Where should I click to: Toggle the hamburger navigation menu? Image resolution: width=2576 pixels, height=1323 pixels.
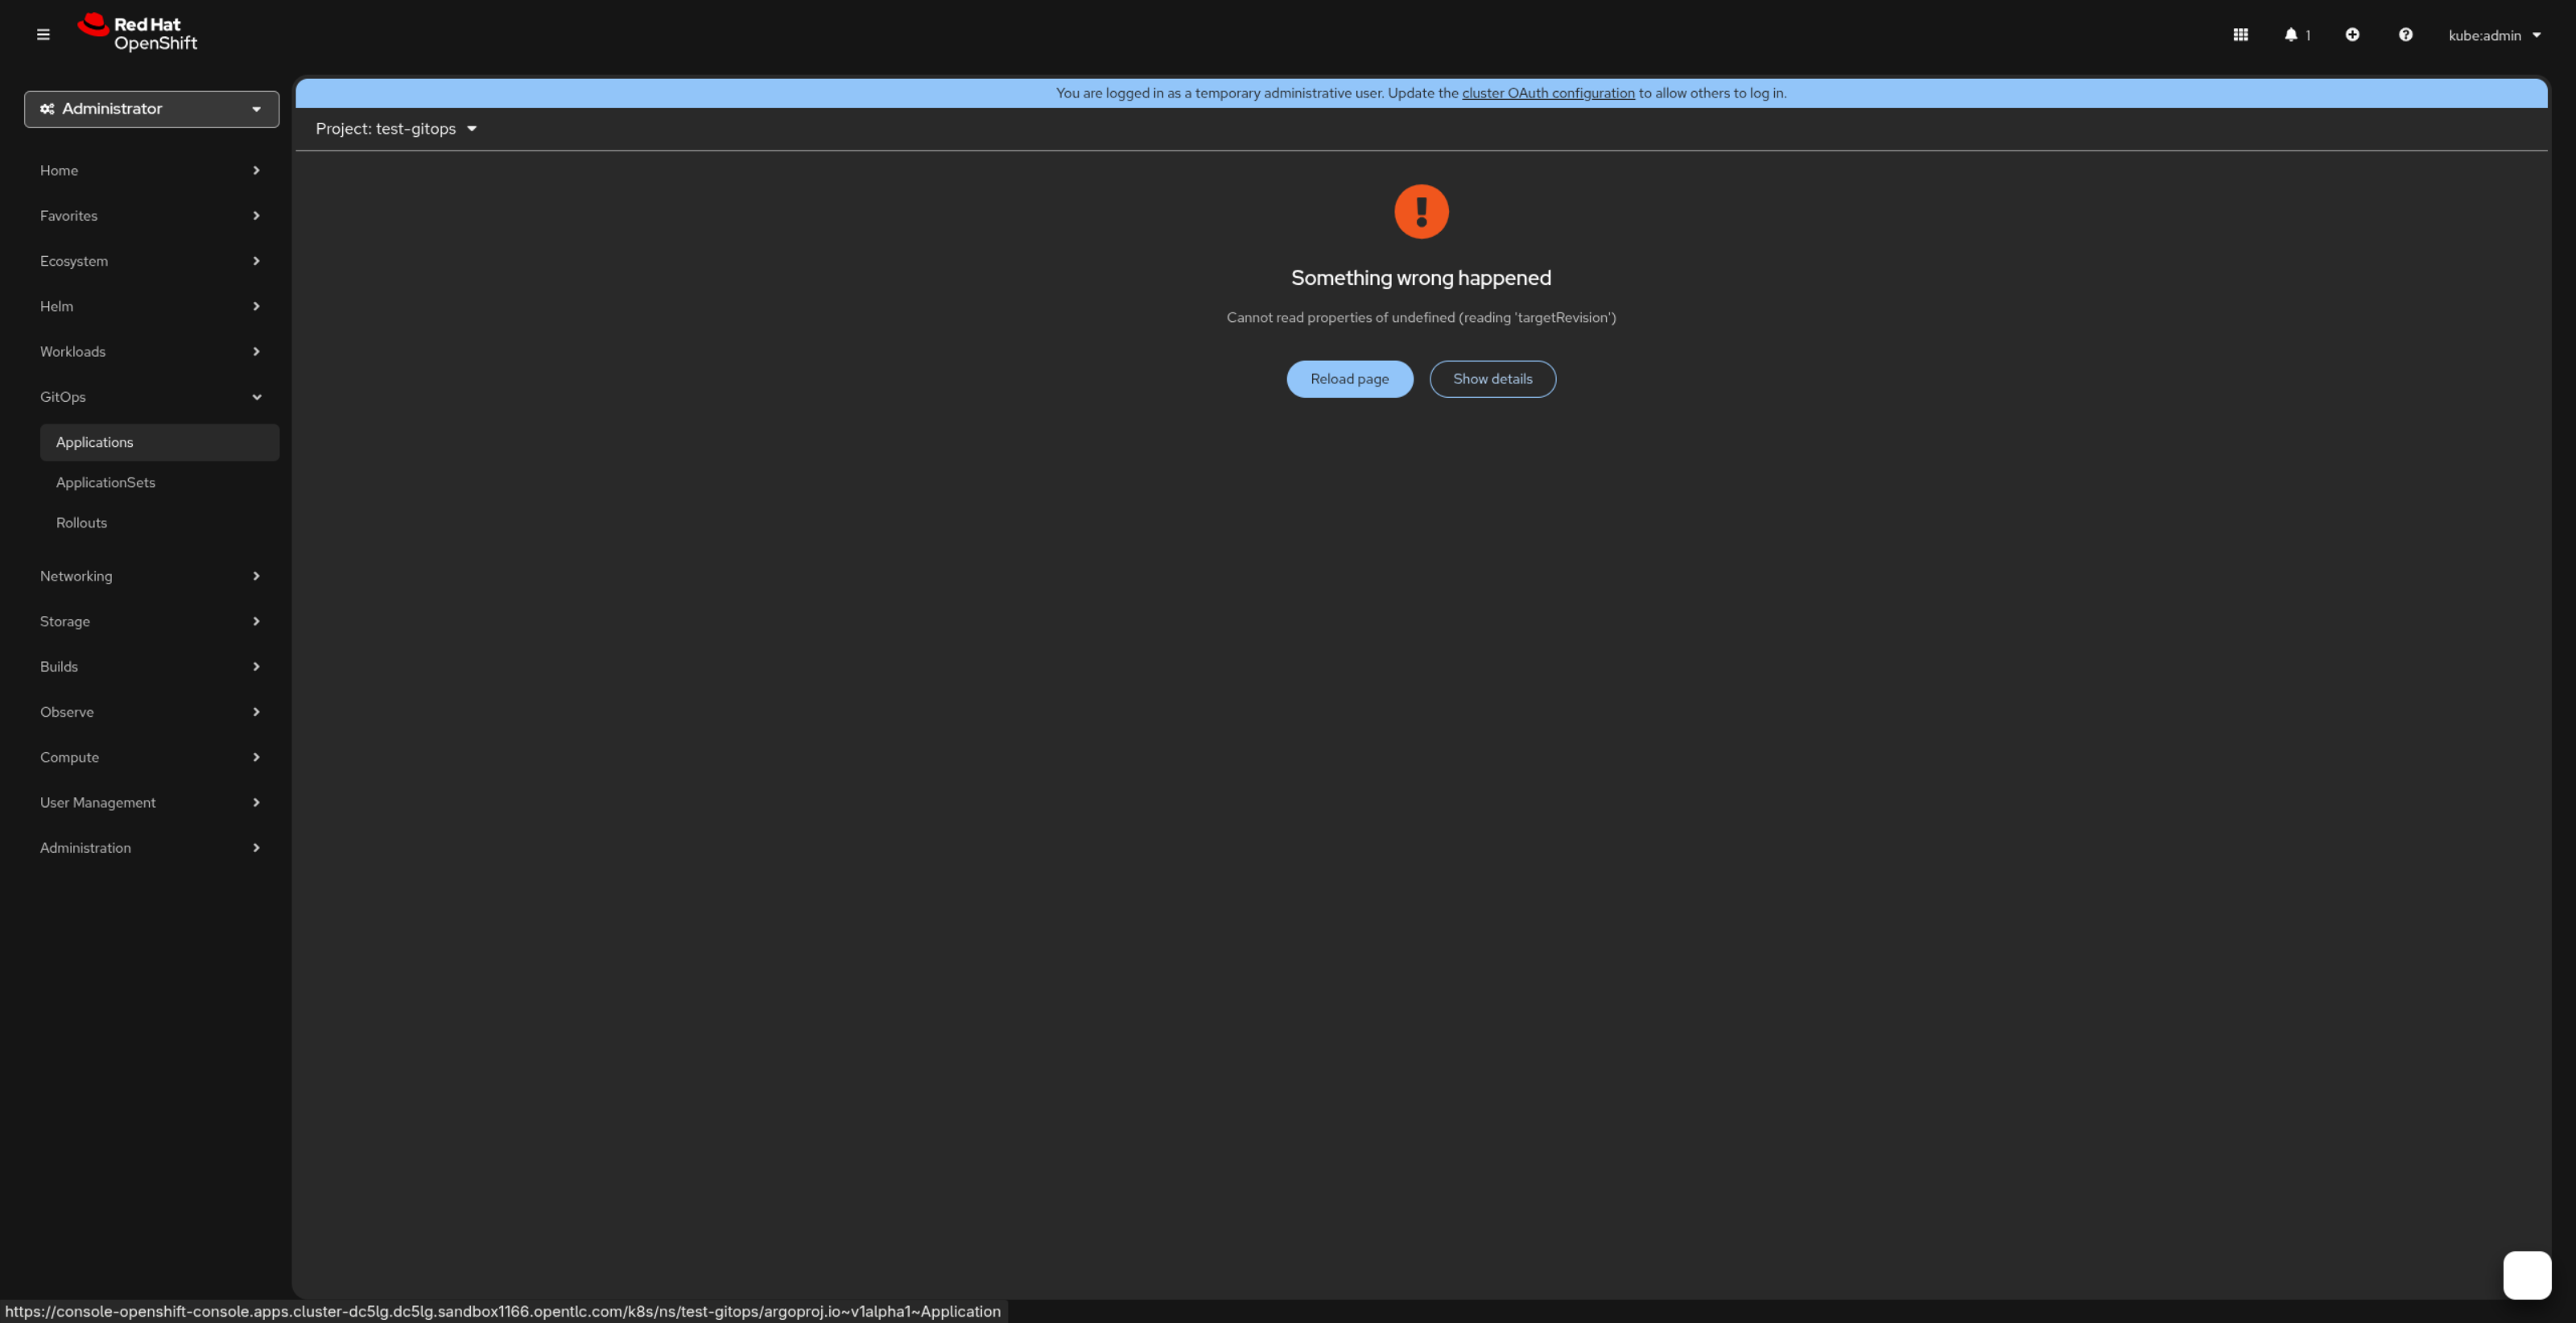pos(43,35)
